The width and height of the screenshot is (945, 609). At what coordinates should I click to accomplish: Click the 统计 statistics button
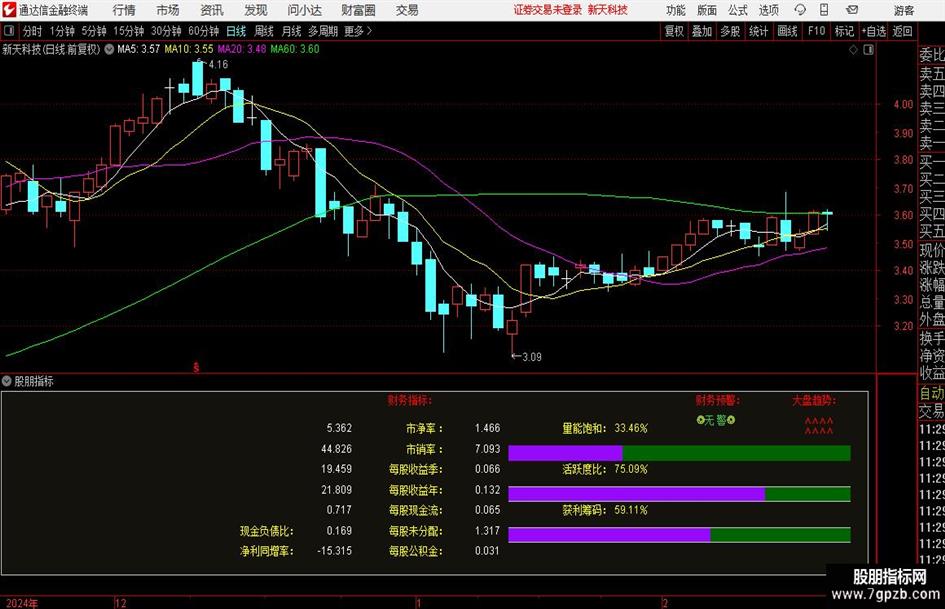point(758,31)
